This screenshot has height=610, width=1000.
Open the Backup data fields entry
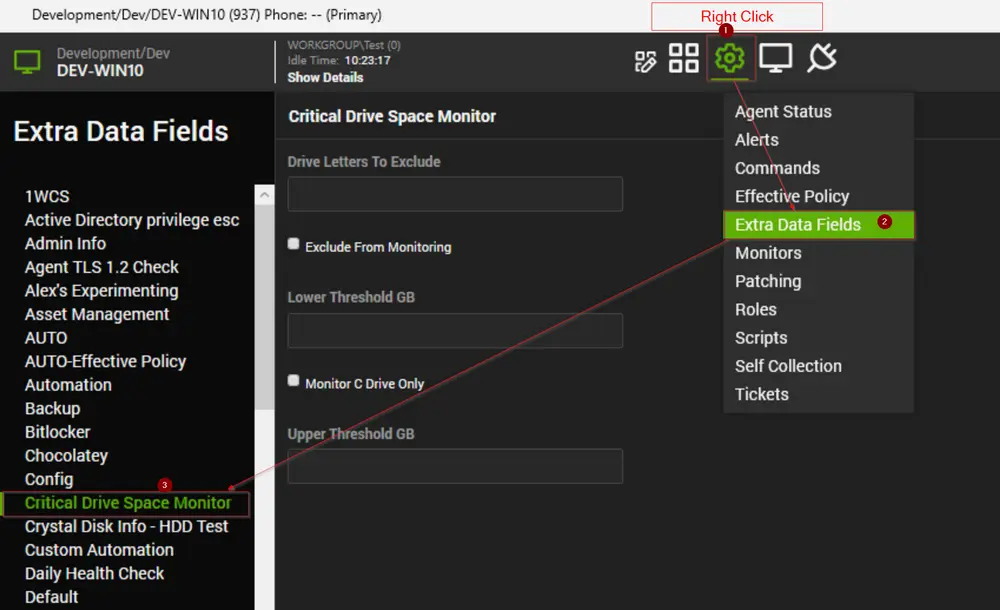coord(52,409)
